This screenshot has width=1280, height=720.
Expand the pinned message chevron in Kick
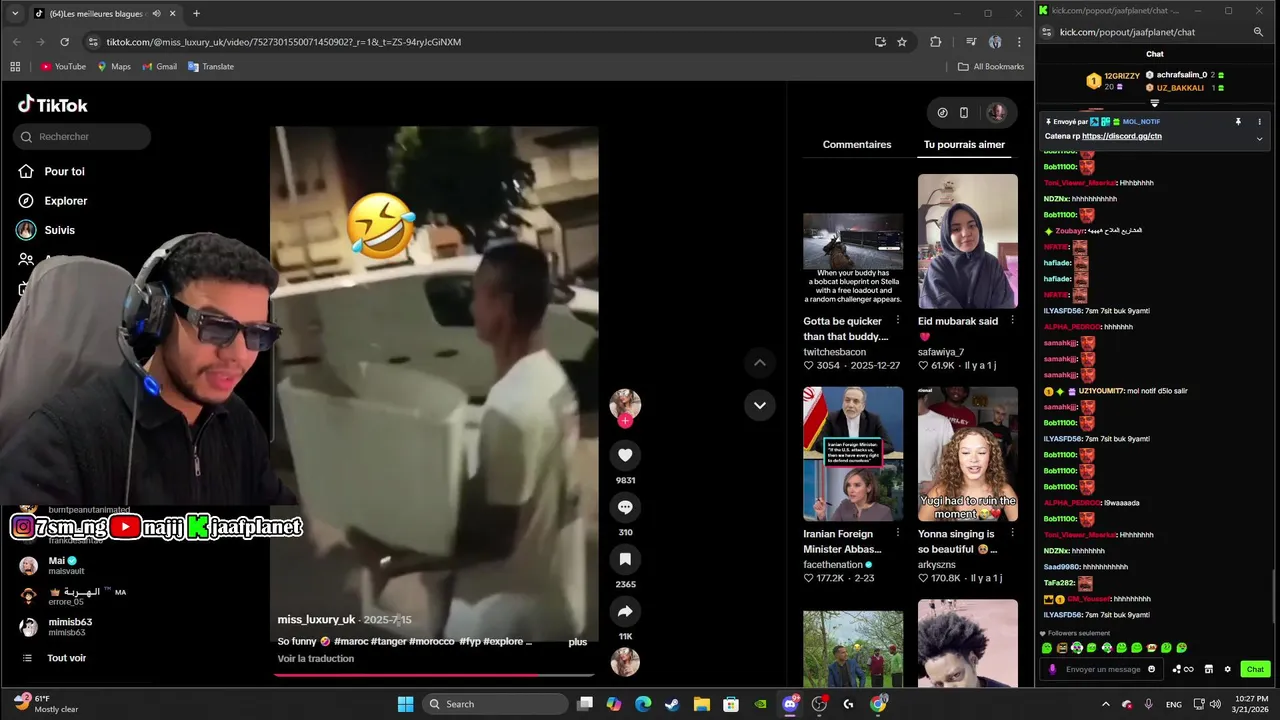(1259, 138)
